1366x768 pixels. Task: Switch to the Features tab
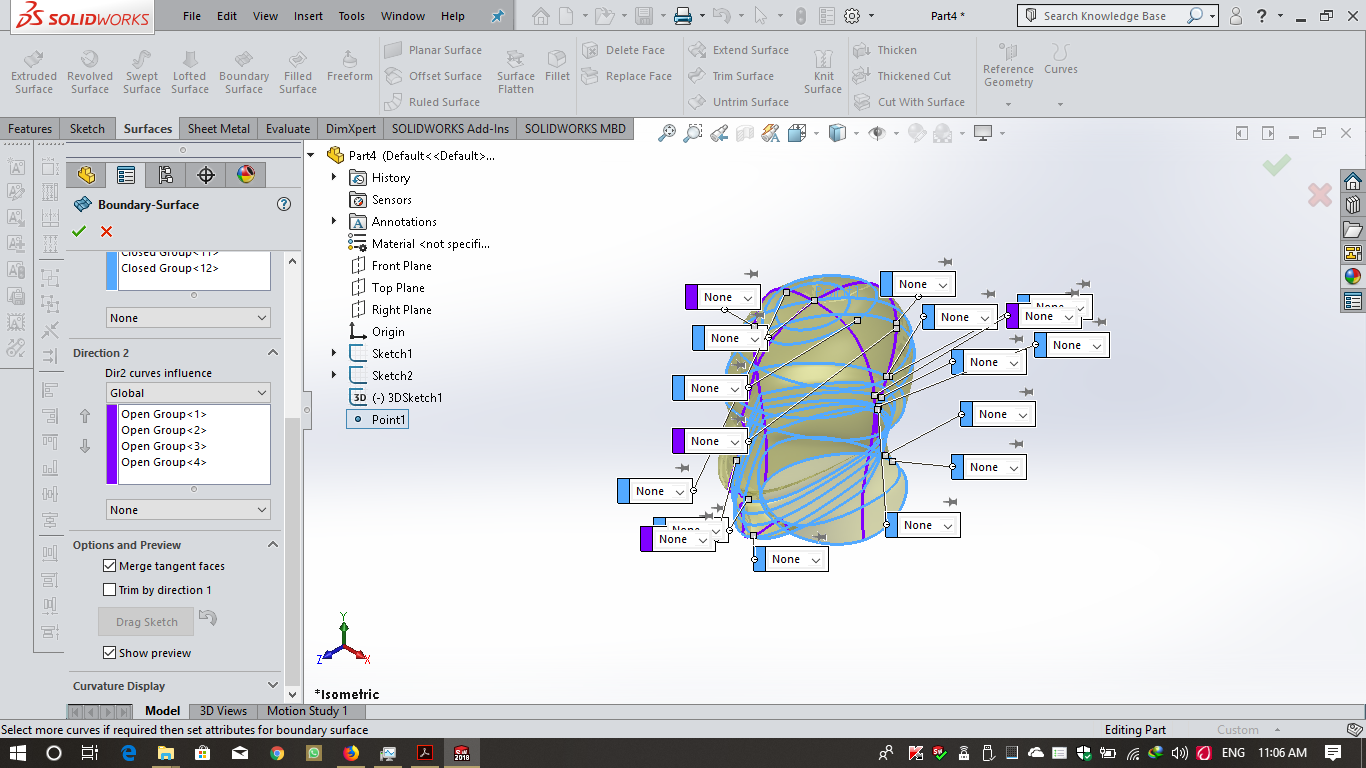[30, 128]
